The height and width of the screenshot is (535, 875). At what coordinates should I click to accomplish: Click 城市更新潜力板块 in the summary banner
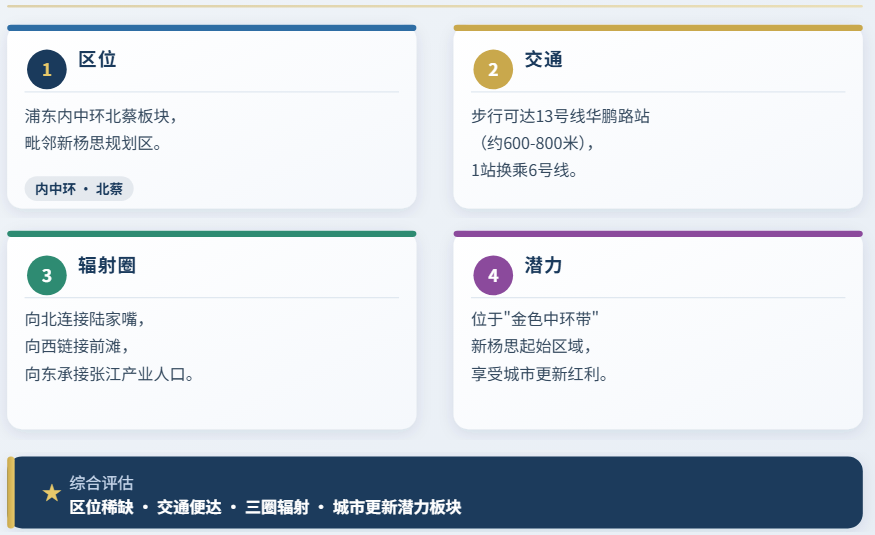click(x=397, y=507)
